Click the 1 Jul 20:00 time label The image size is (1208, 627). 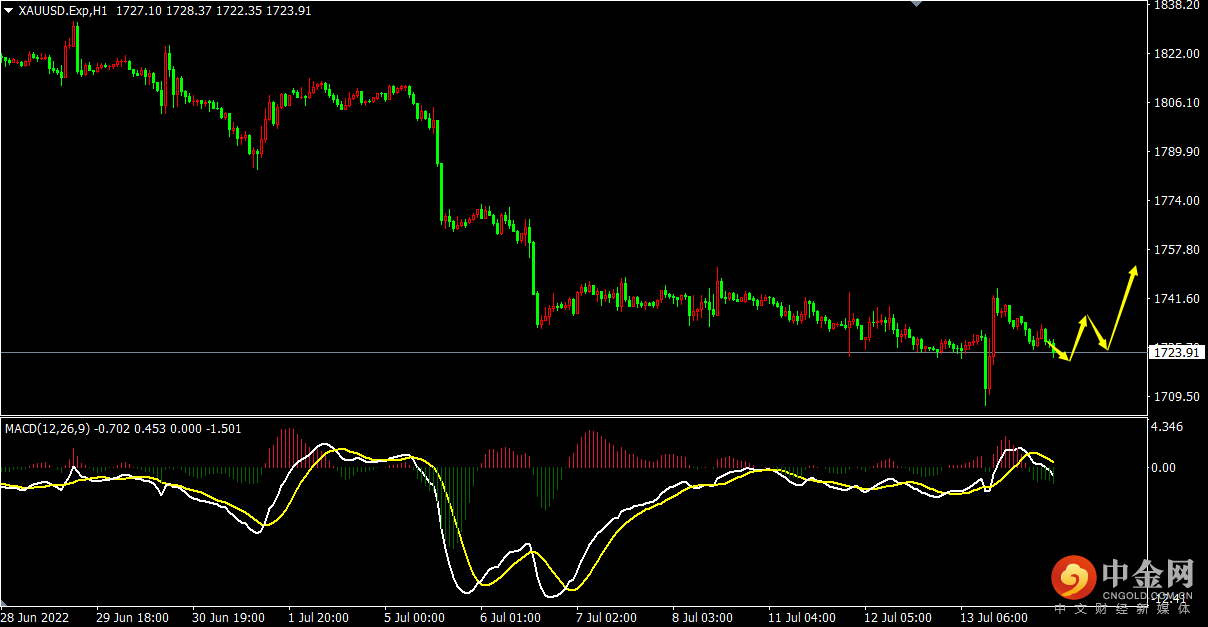click(318, 618)
